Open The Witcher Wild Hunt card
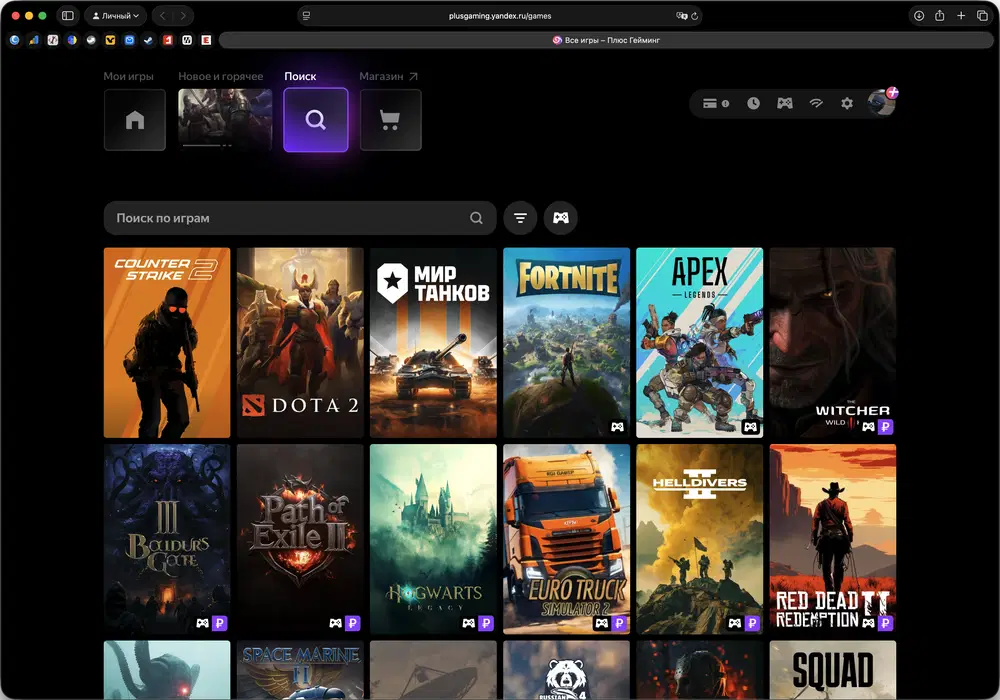 click(832, 342)
